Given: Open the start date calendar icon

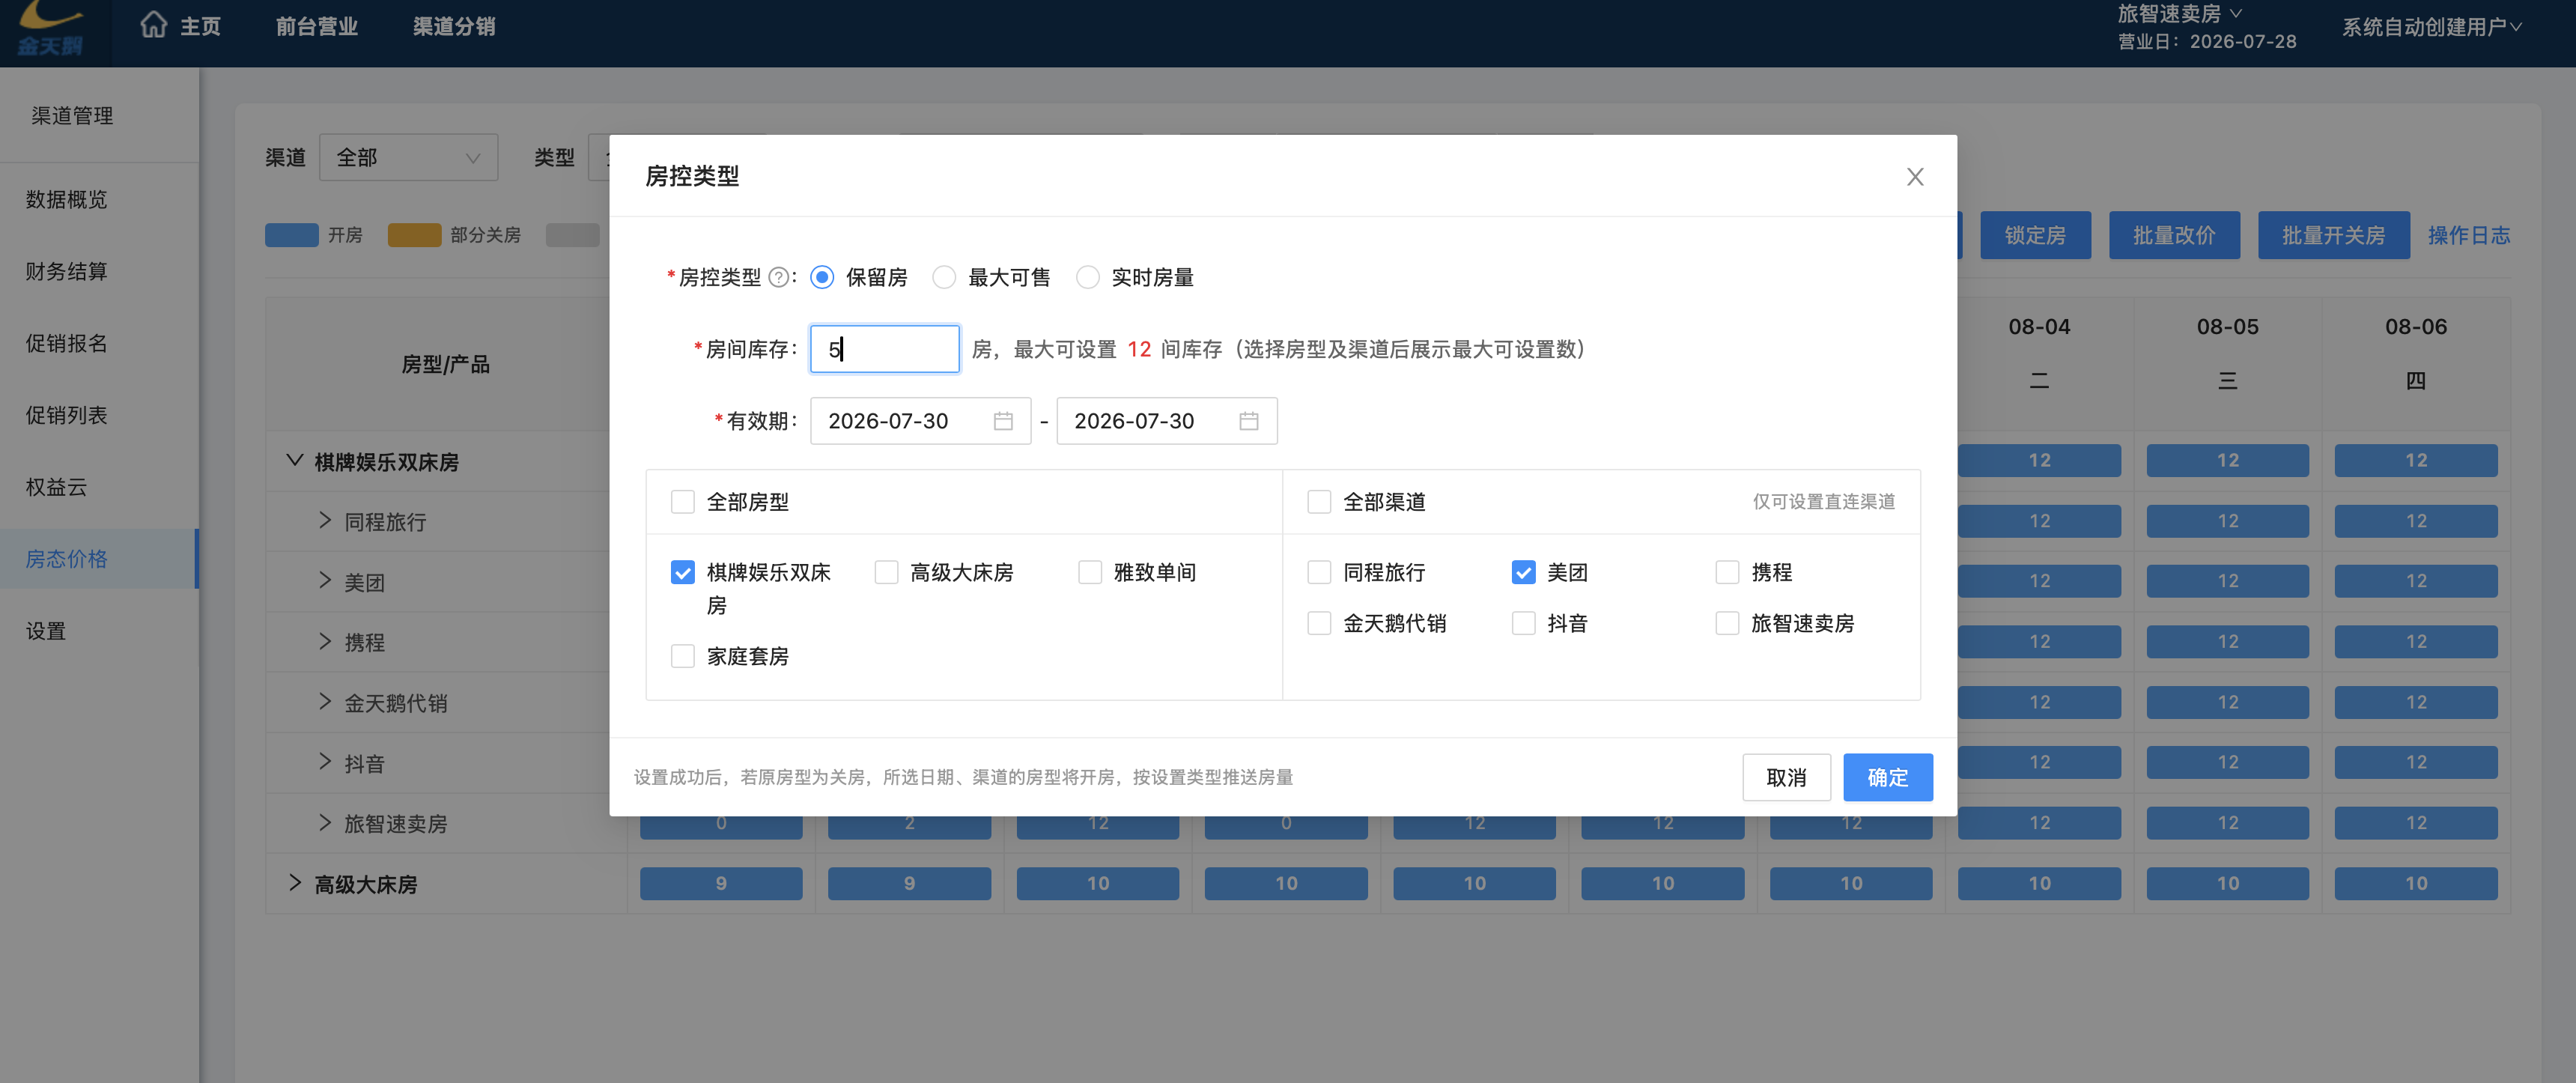Looking at the screenshot, I should pos(1003,421).
